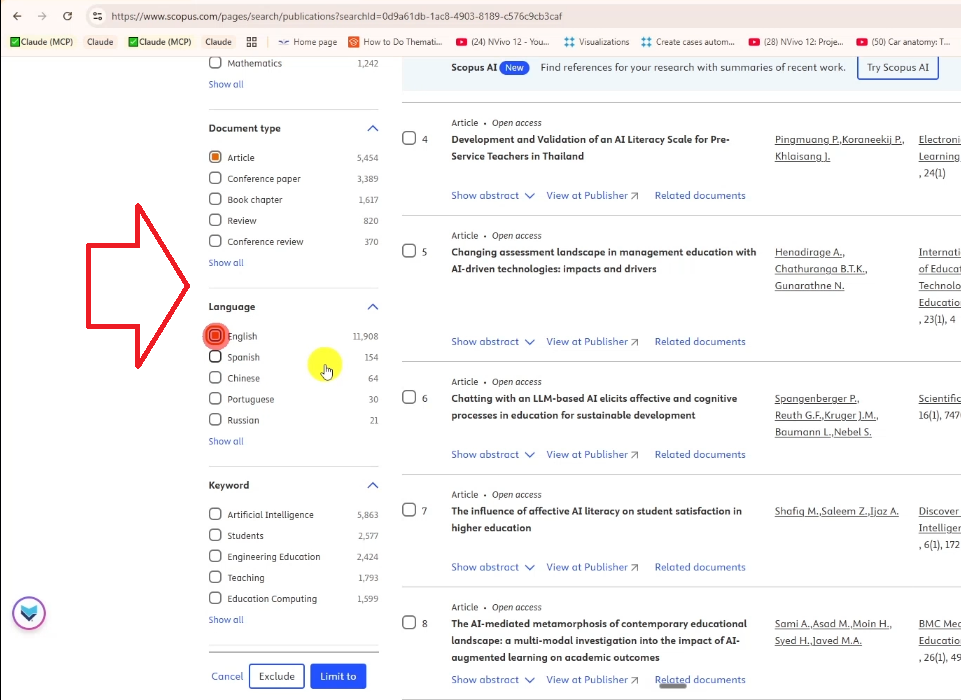Click the browser address bar URL
This screenshot has height=700, width=961.
pos(336,17)
